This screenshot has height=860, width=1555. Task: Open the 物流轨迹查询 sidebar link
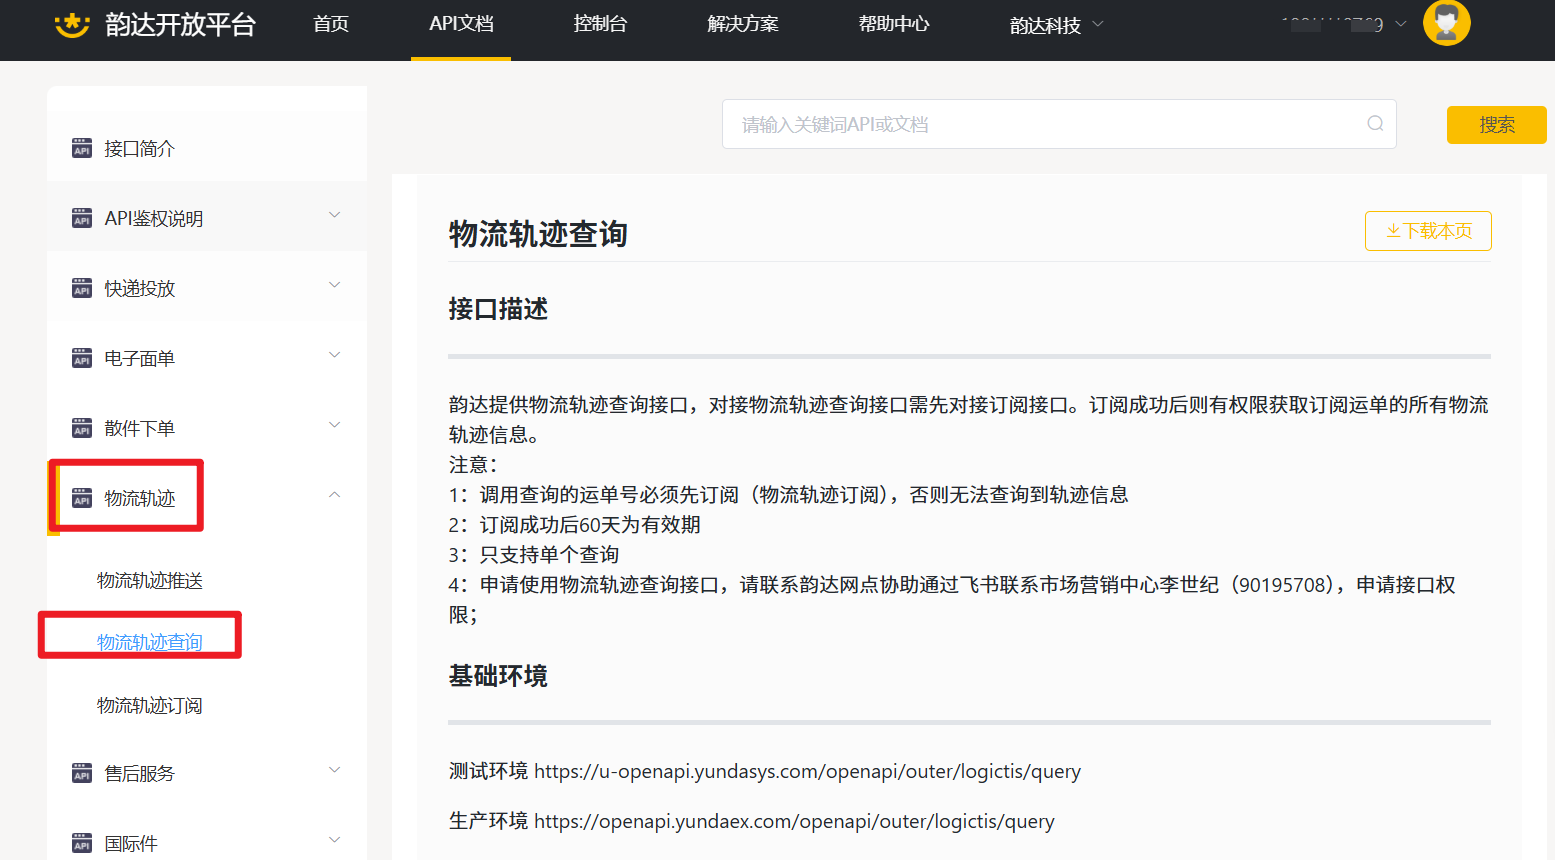pos(150,642)
